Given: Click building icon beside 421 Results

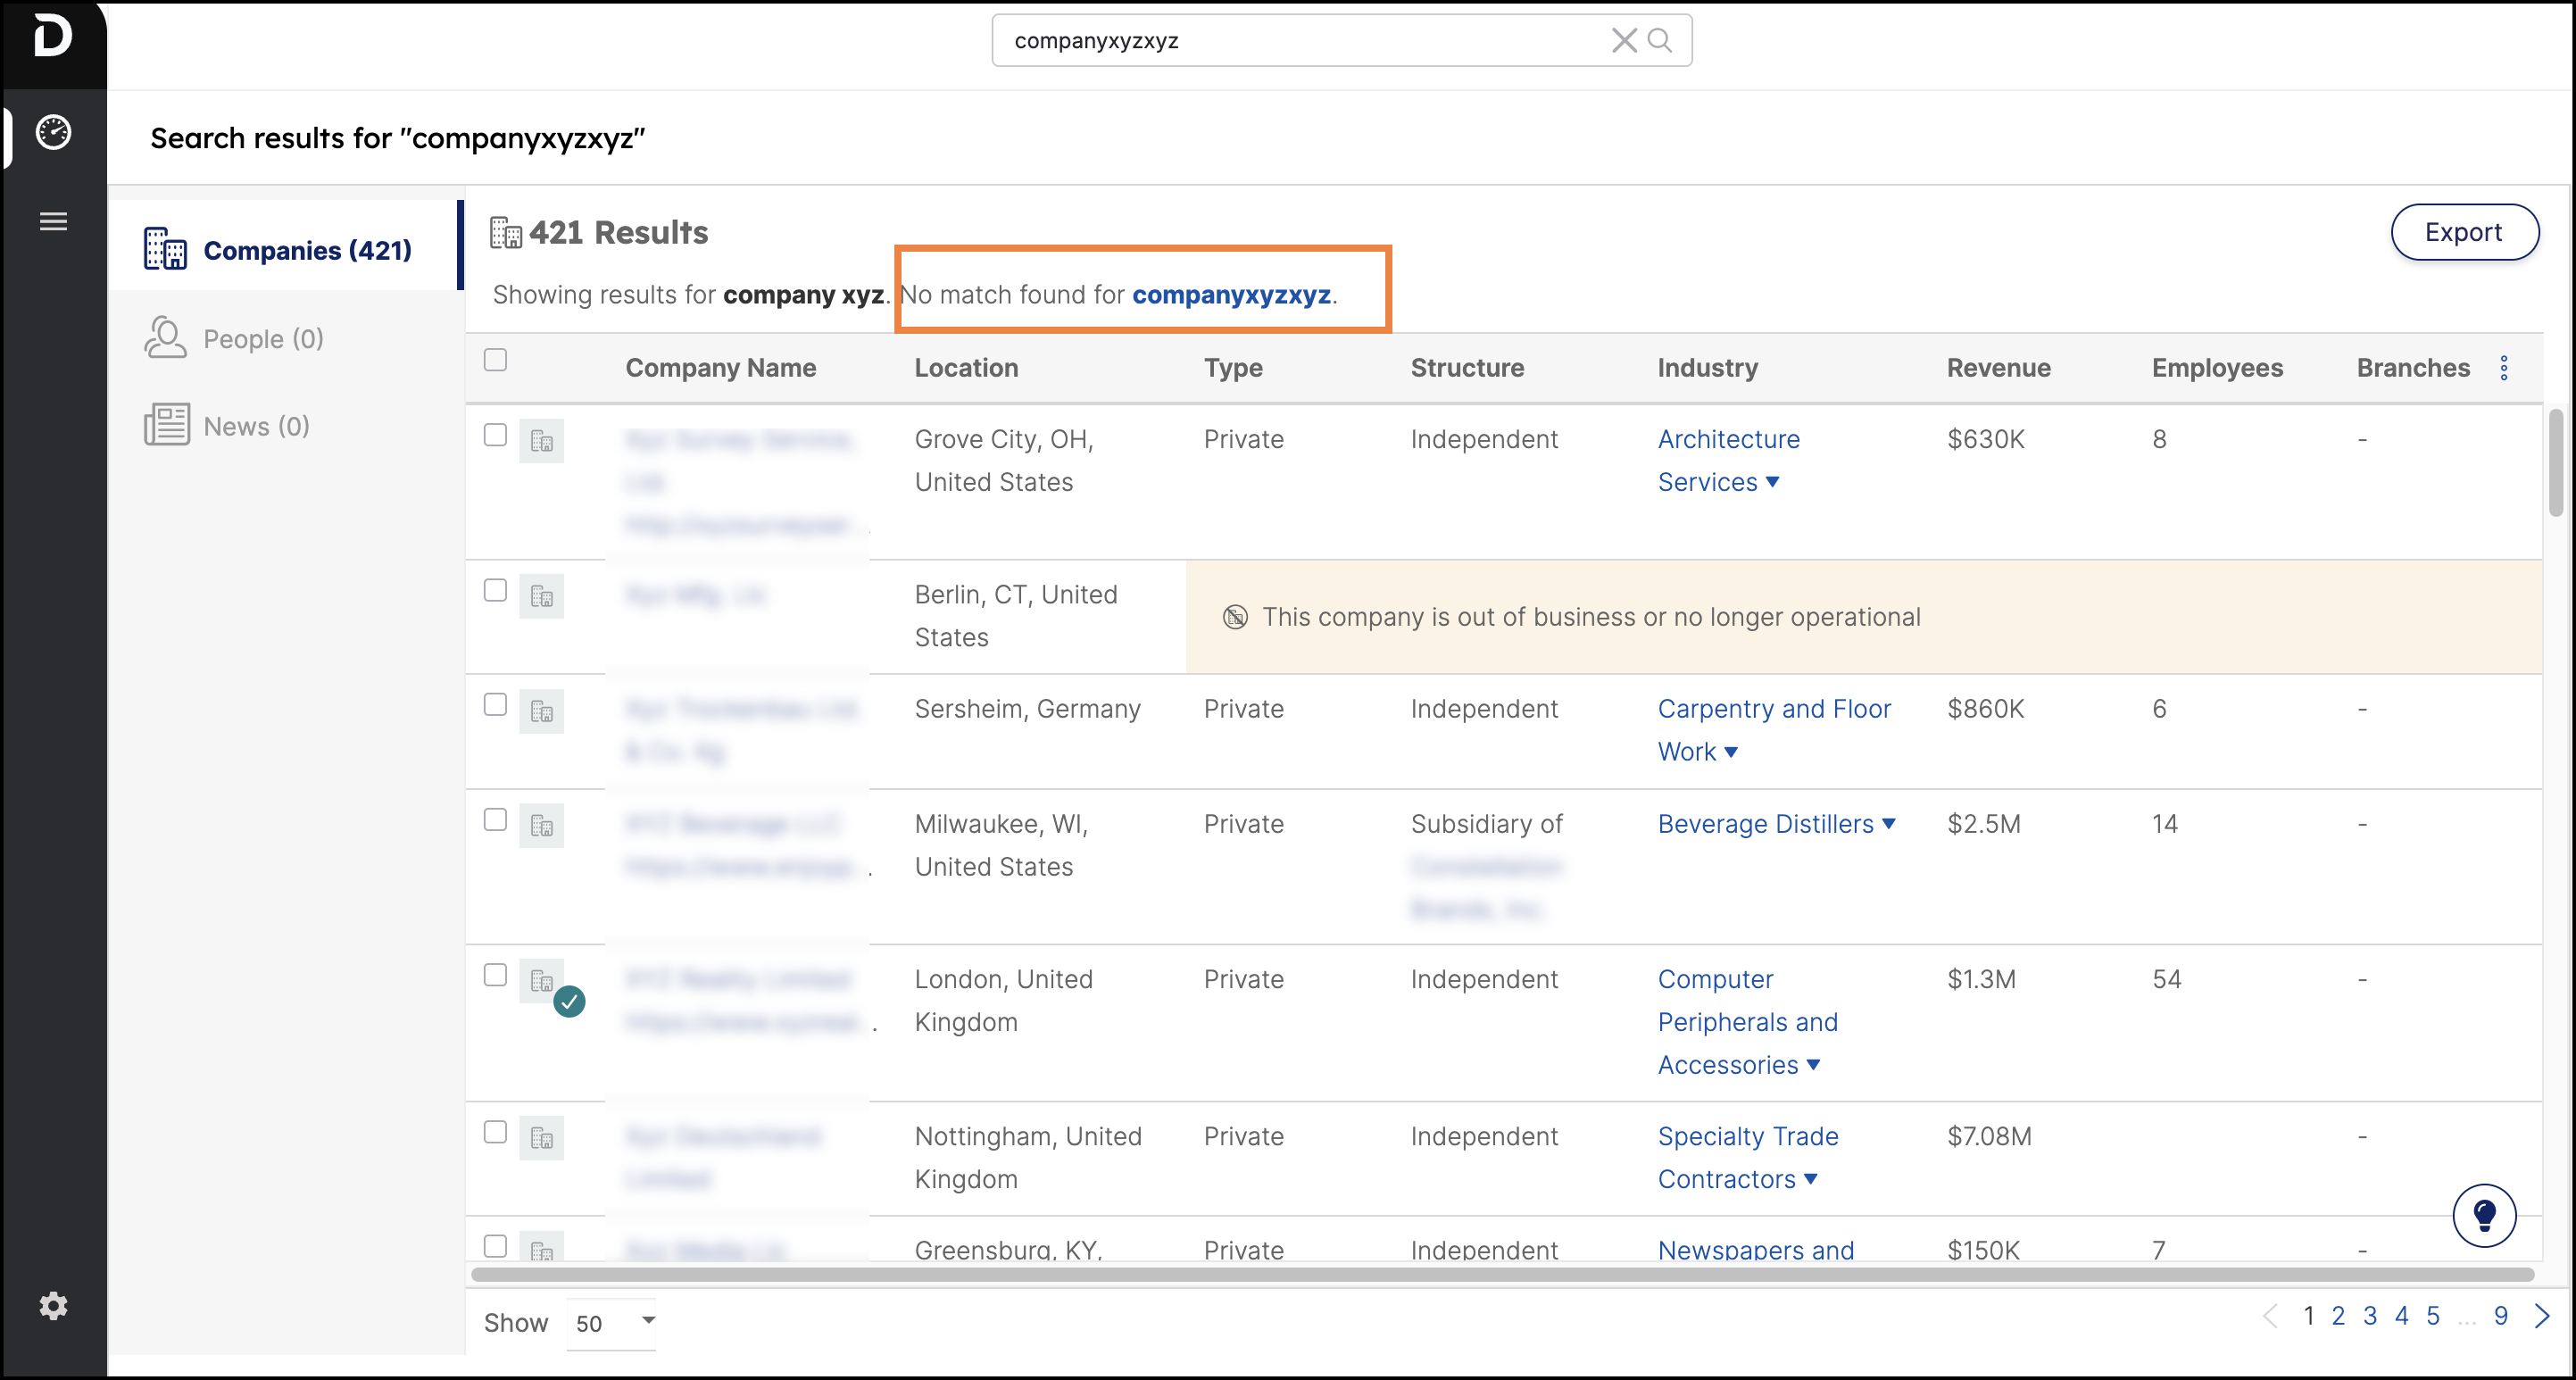Looking at the screenshot, I should coord(506,232).
